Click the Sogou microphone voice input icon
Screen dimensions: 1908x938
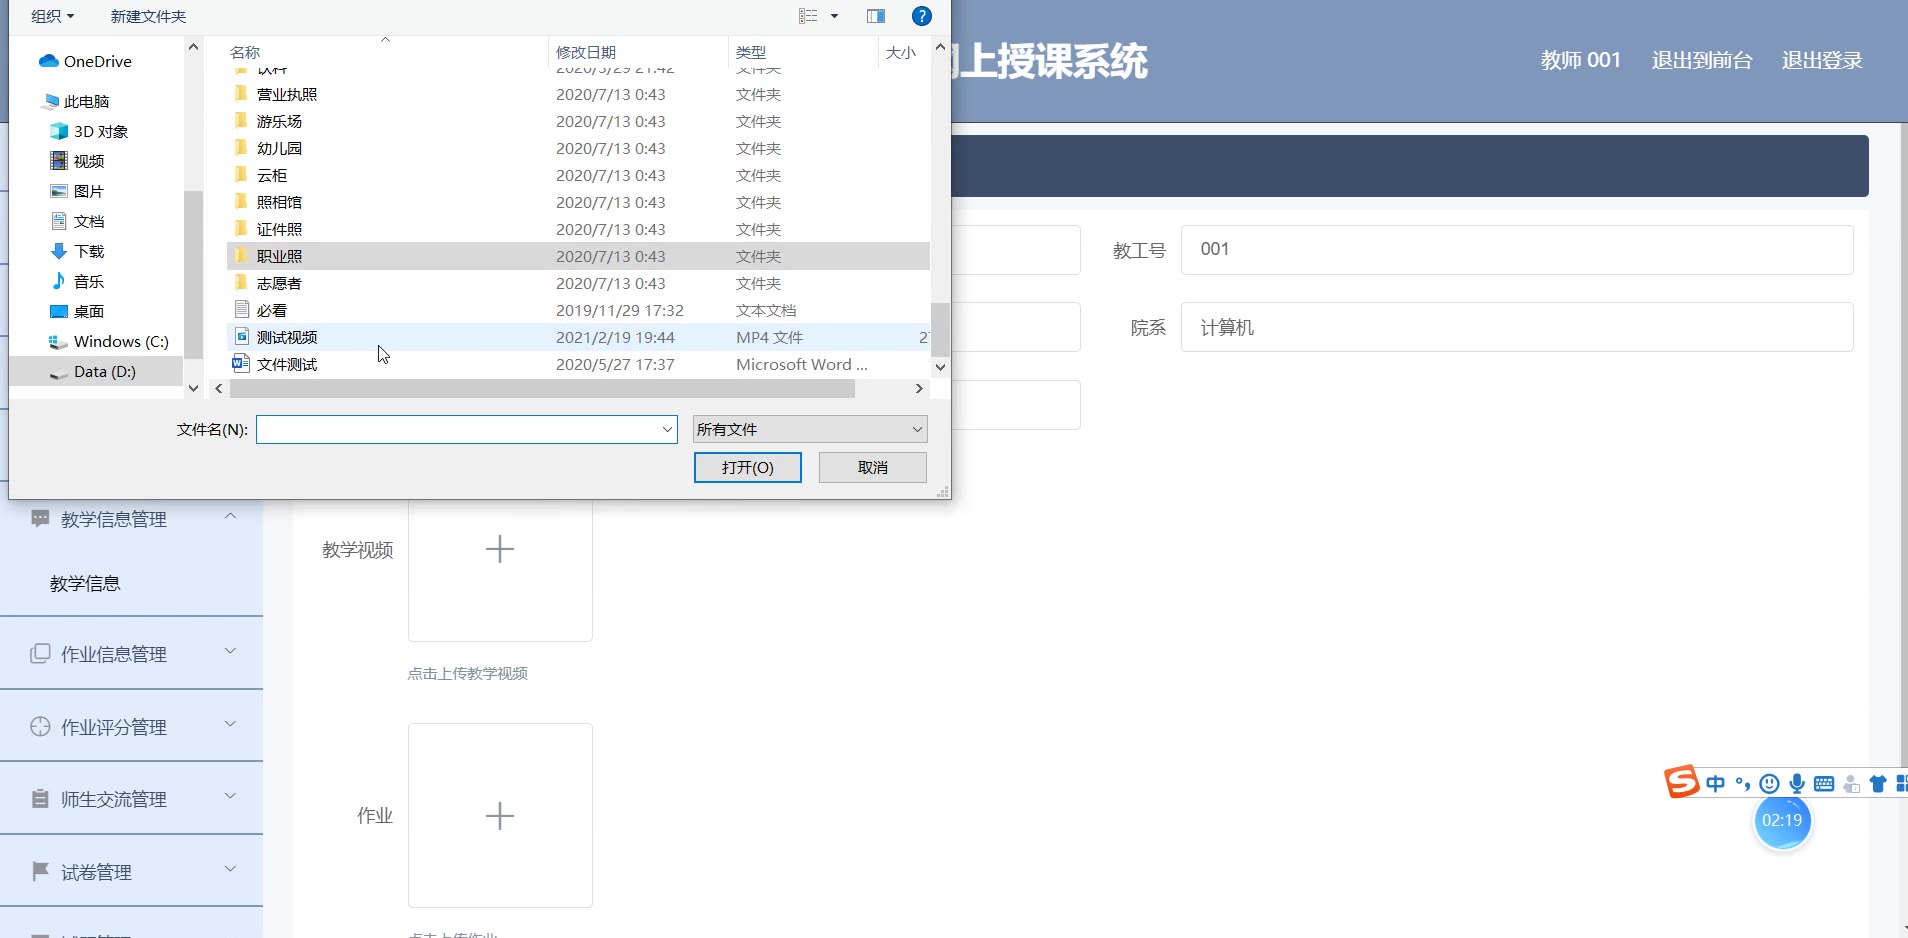pyautogui.click(x=1797, y=784)
